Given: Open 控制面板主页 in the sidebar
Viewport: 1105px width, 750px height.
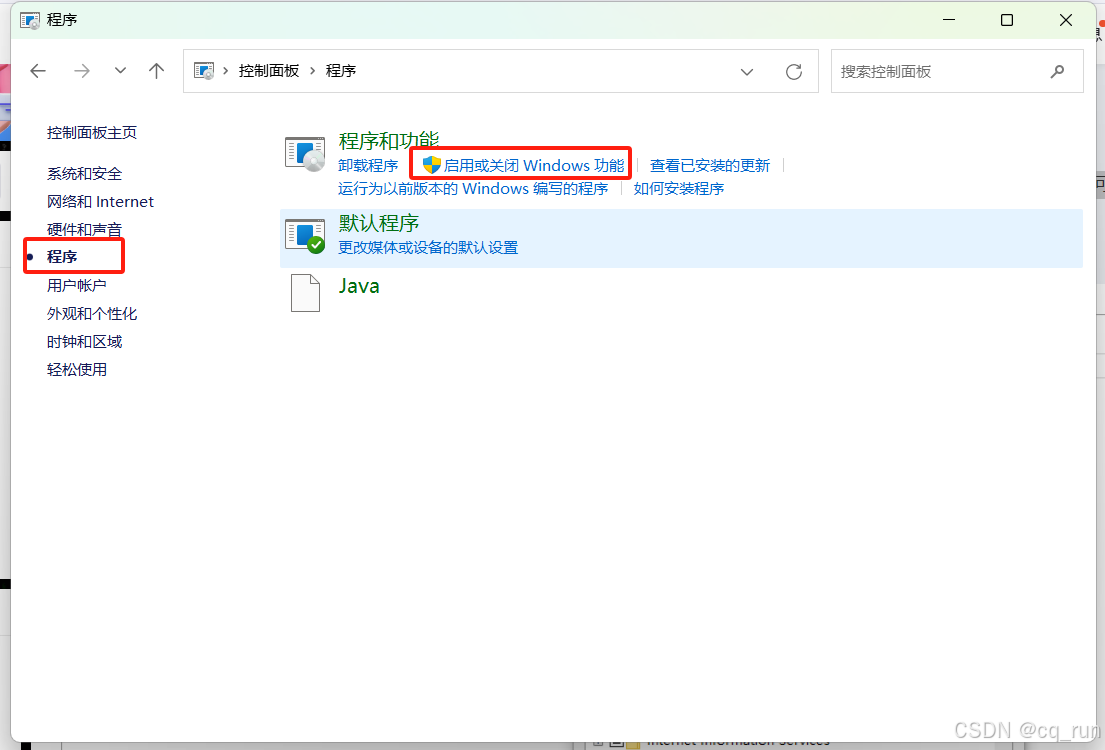Looking at the screenshot, I should coord(92,133).
